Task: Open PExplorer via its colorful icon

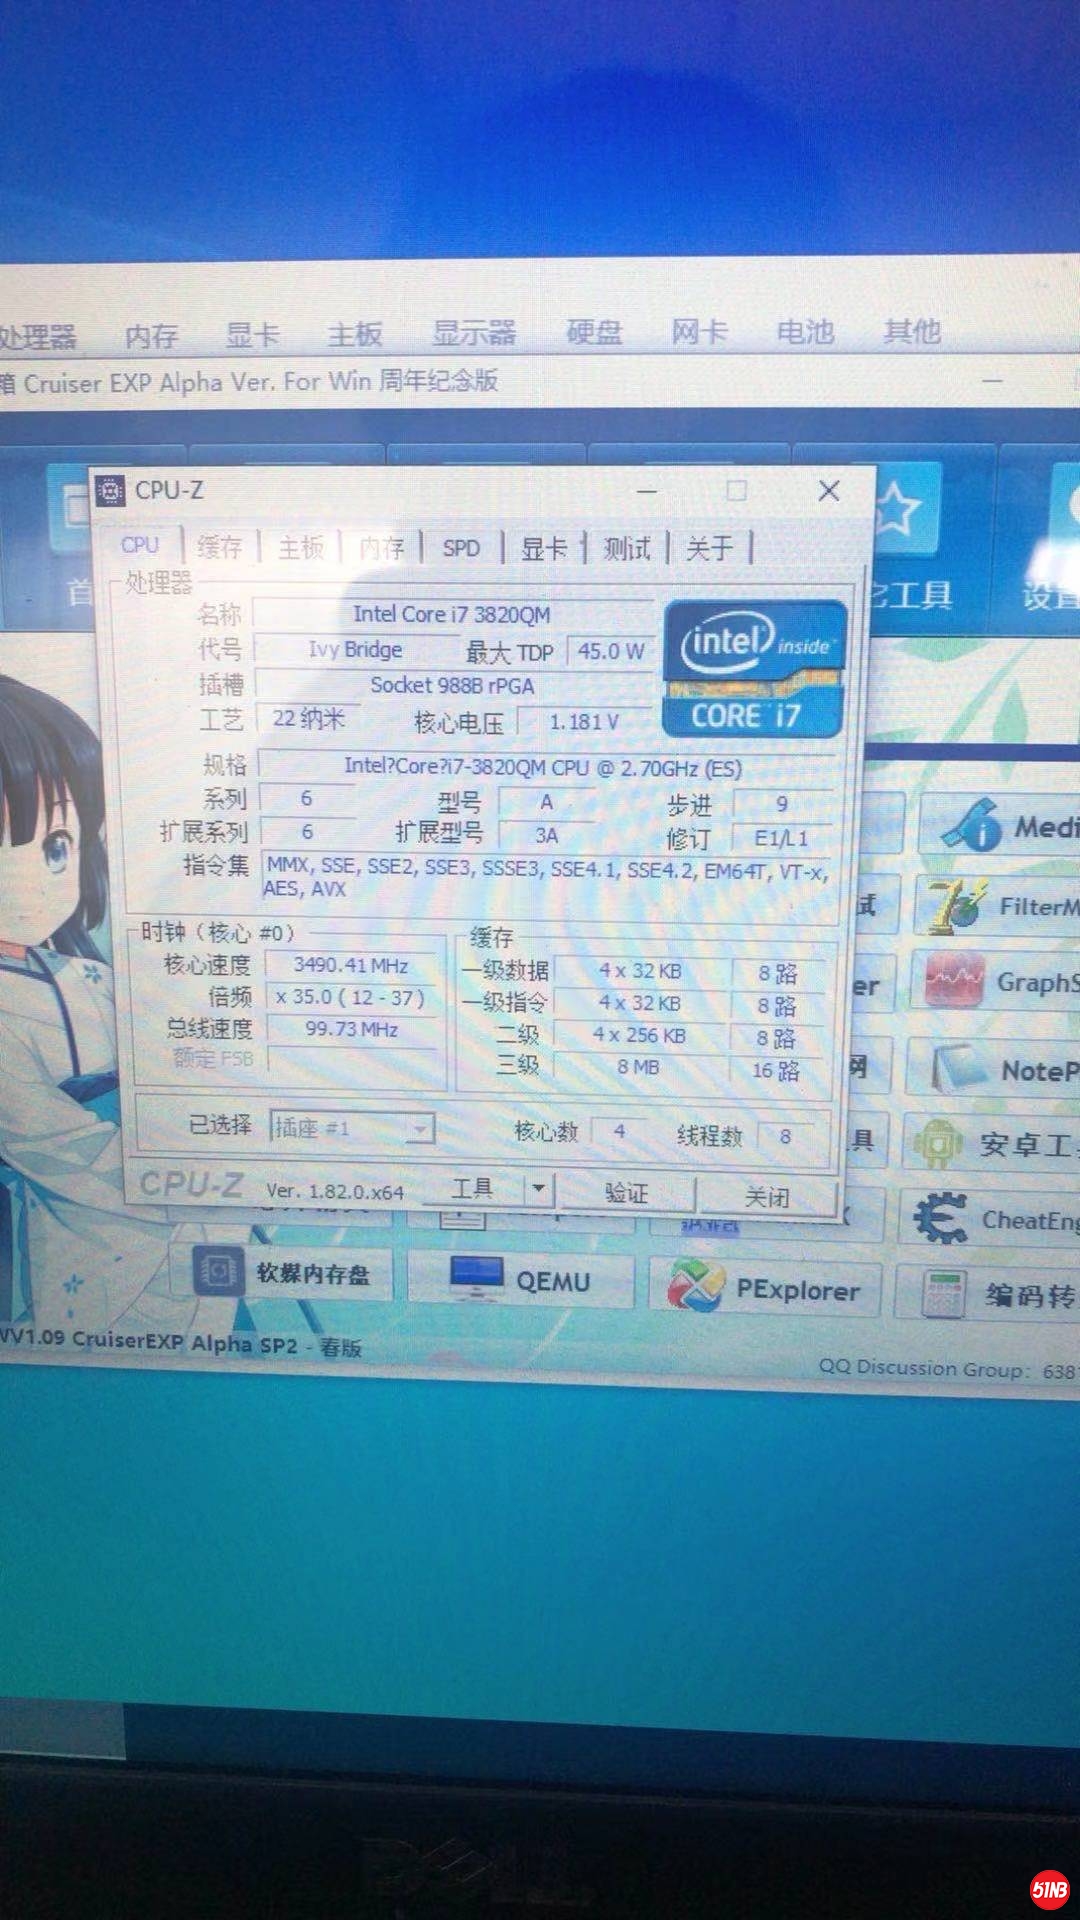Action: click(695, 1286)
